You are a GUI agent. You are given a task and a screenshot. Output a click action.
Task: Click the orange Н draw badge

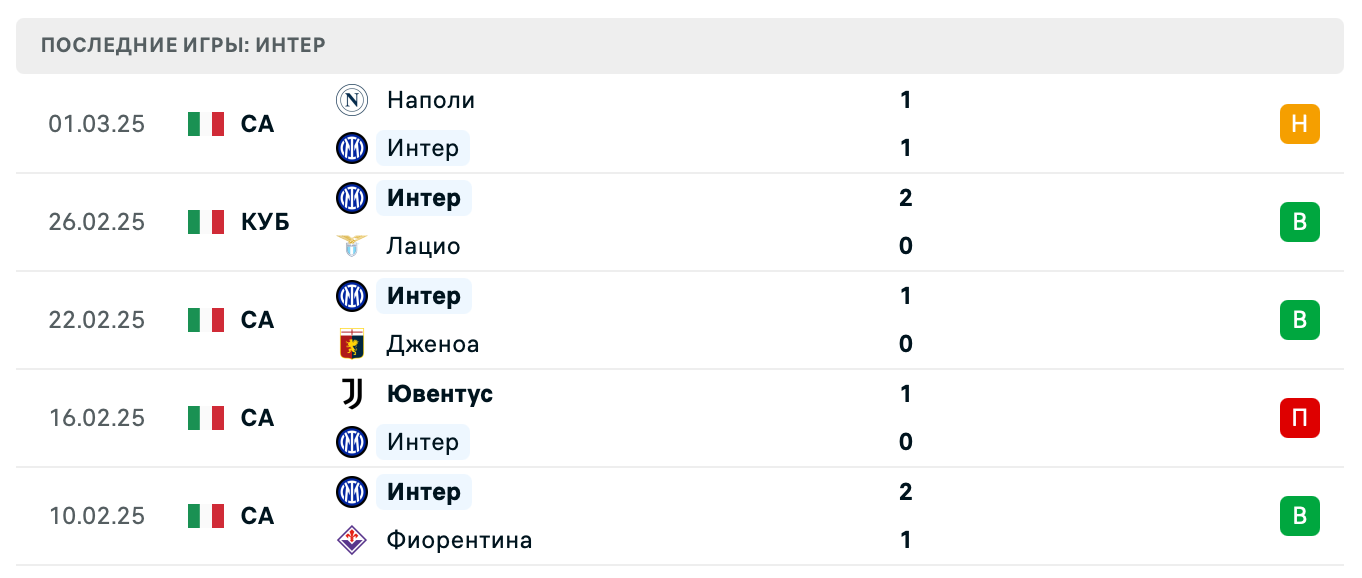(x=1299, y=124)
